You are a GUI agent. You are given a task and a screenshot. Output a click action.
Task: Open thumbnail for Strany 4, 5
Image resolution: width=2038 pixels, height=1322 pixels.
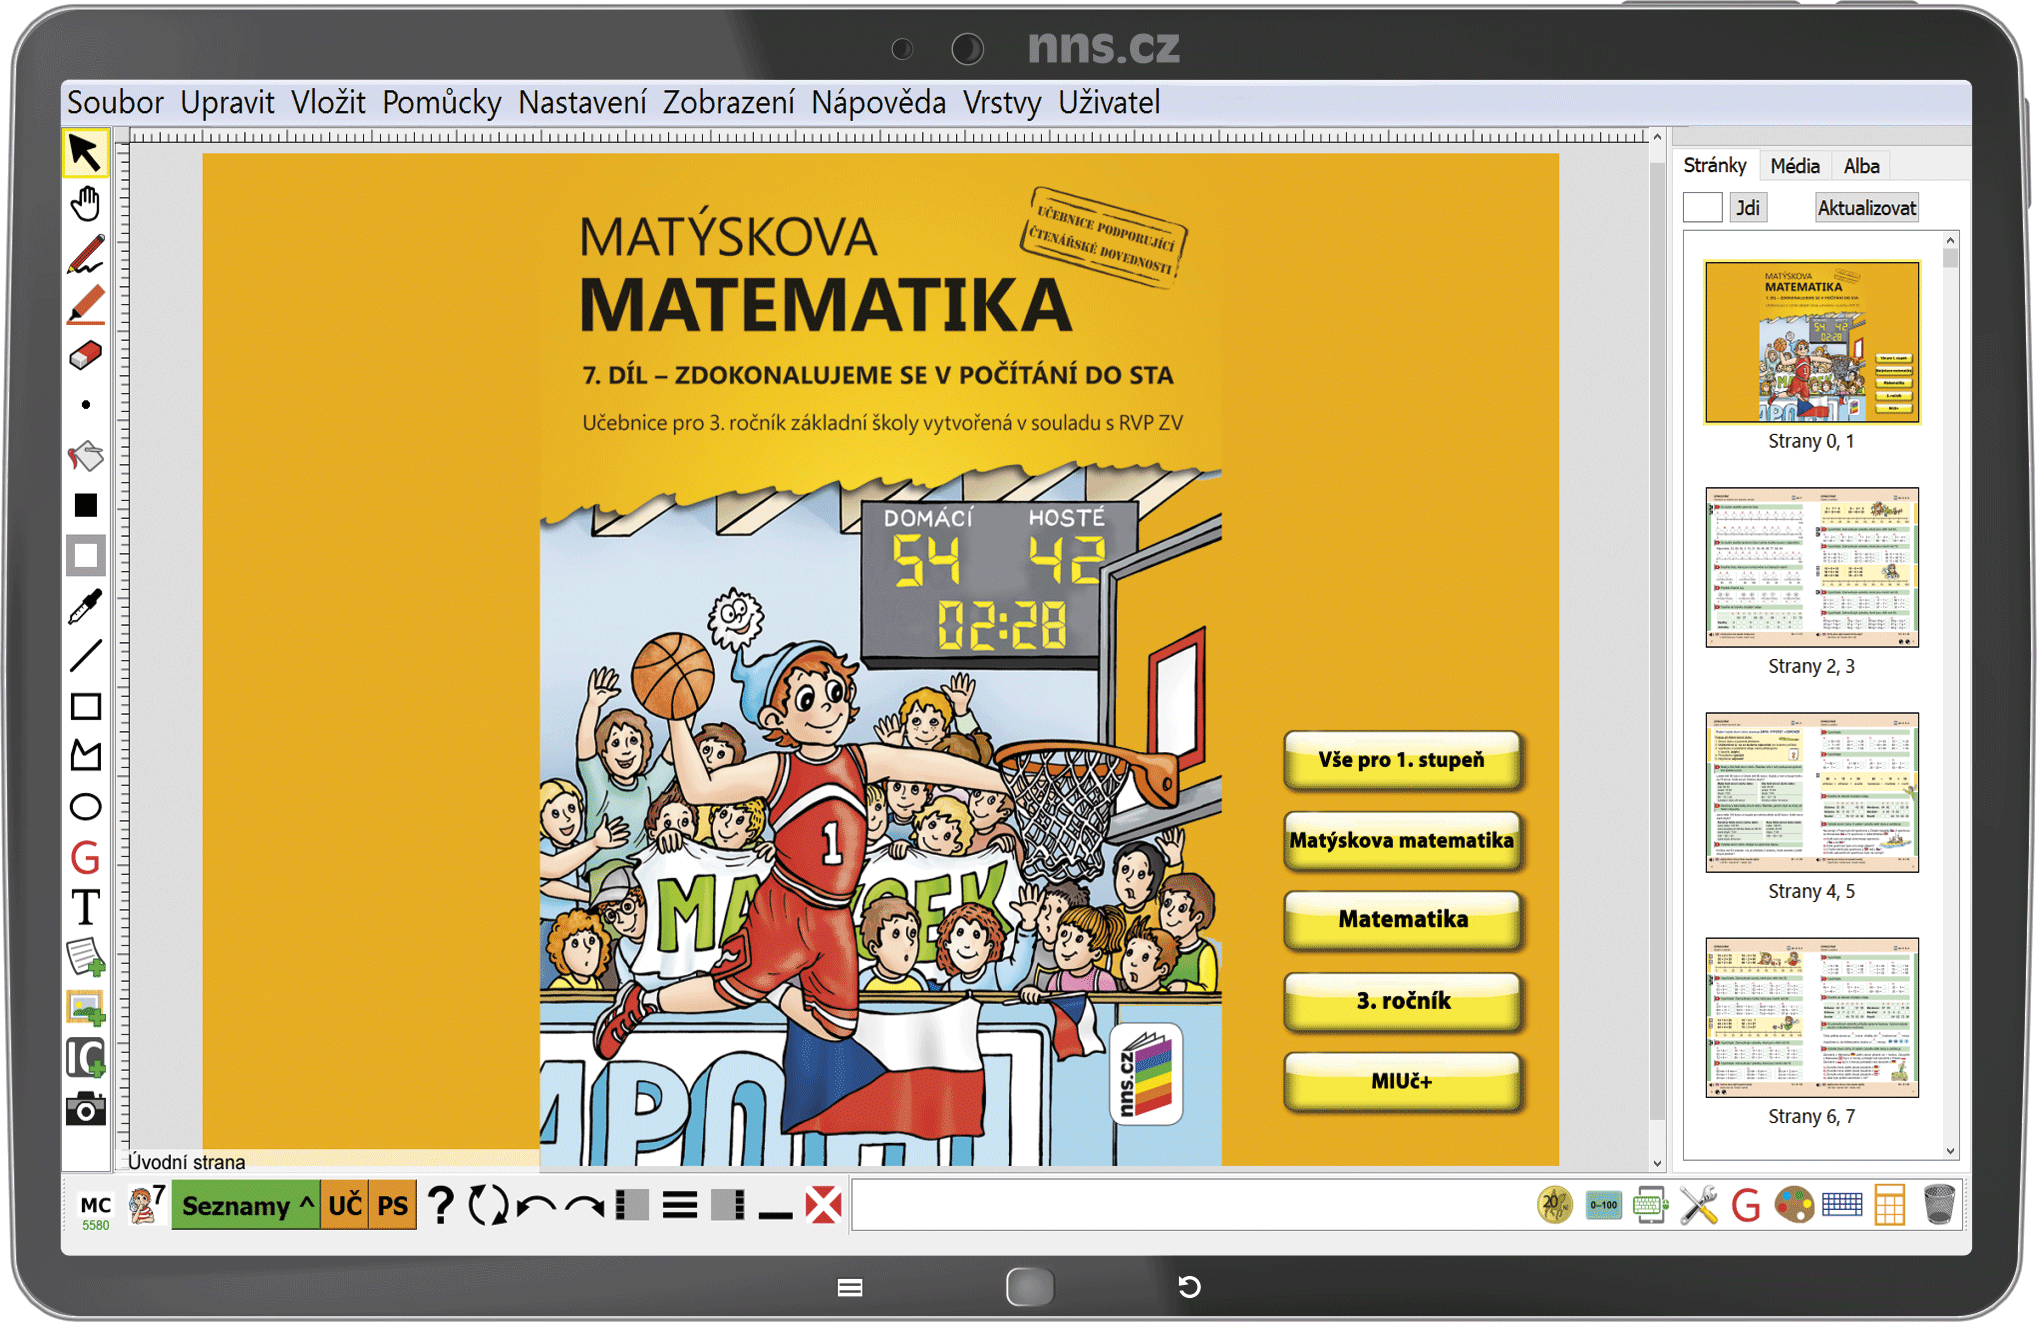click(1811, 792)
